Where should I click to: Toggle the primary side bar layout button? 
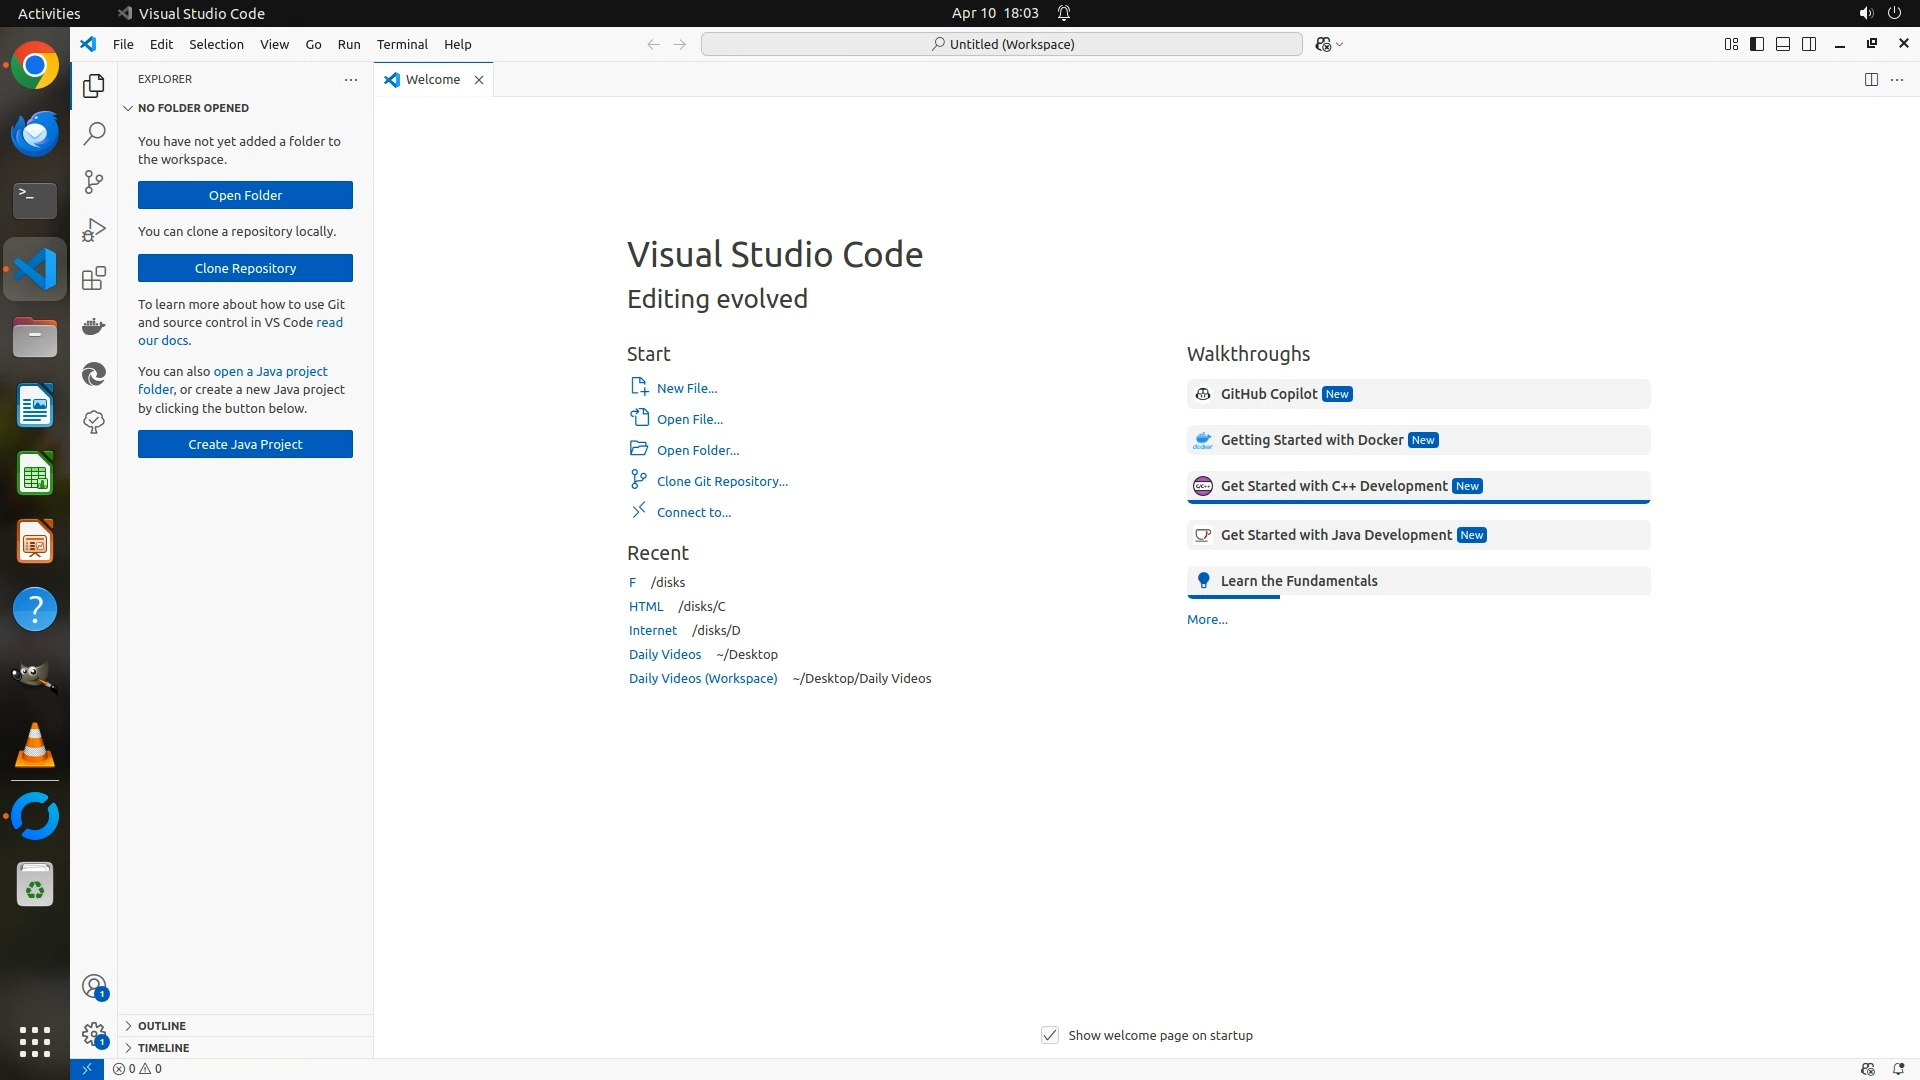click(1757, 44)
